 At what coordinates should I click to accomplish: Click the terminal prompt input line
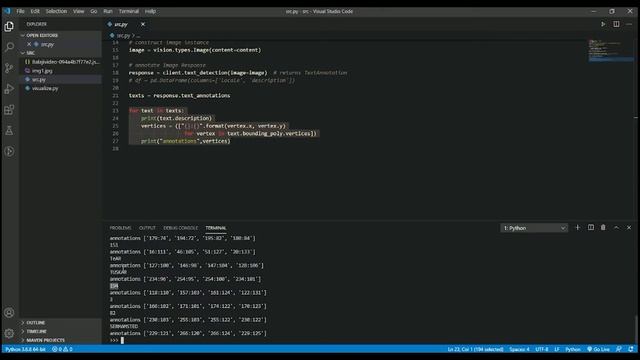tap(122, 340)
